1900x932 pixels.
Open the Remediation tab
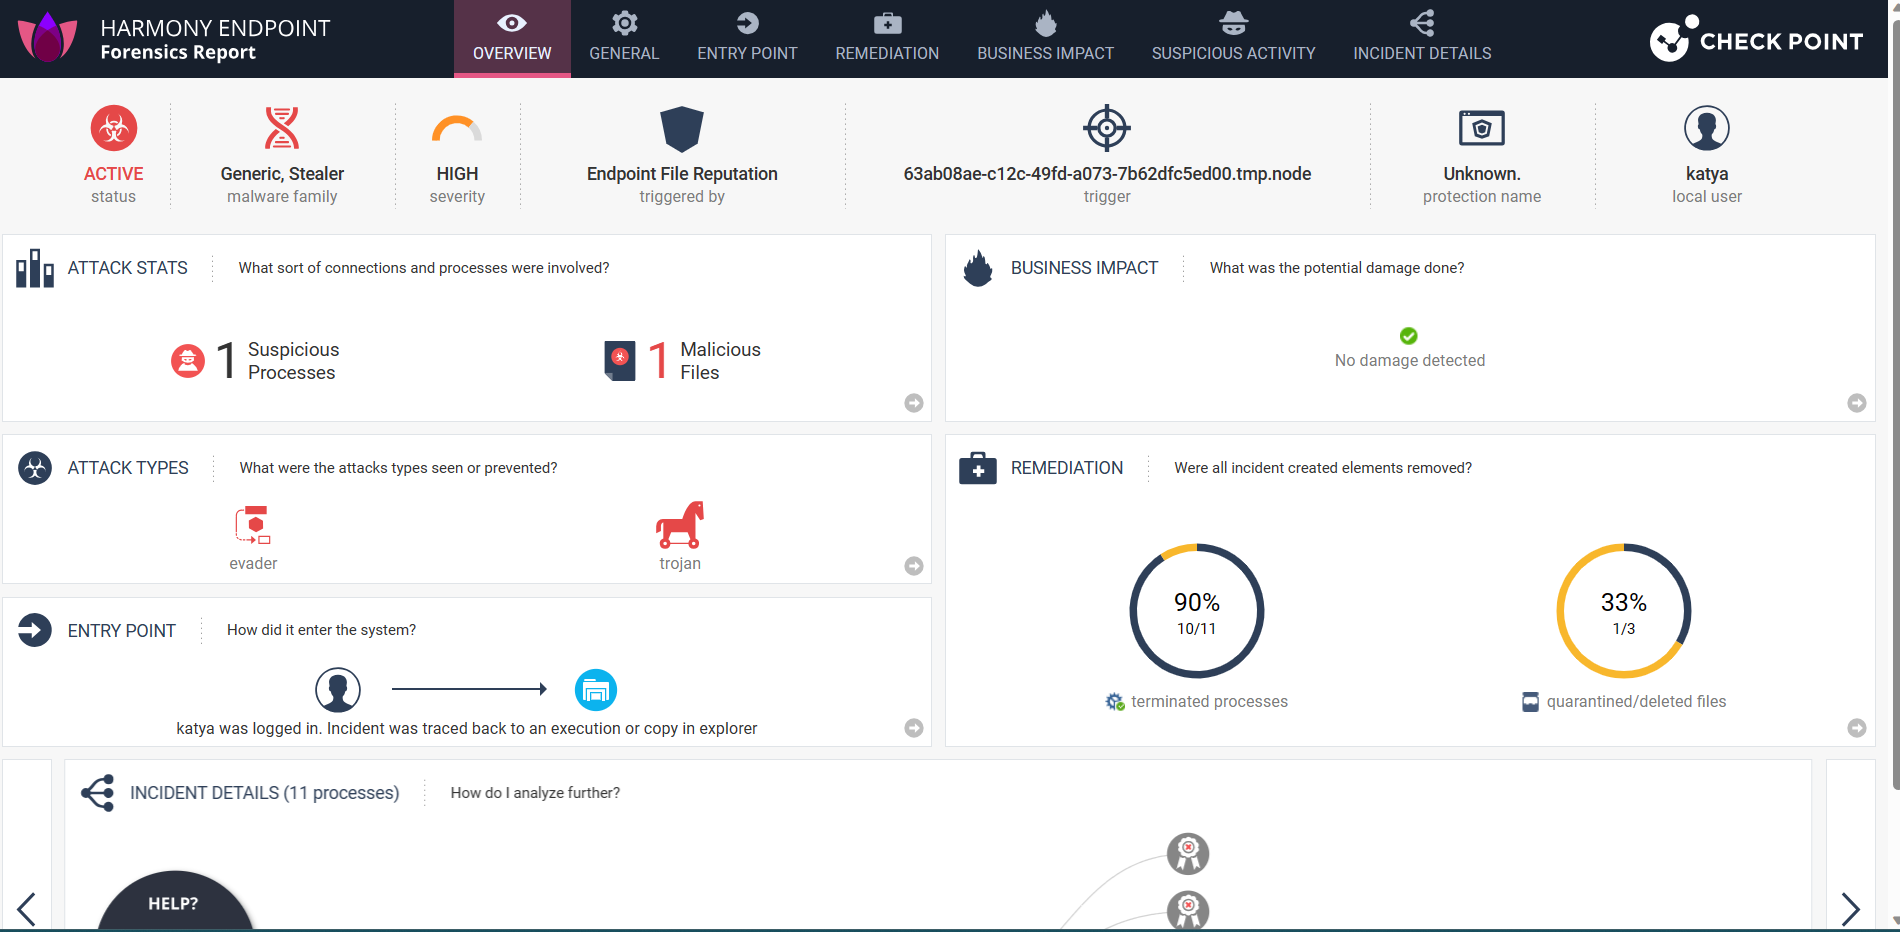(x=887, y=39)
